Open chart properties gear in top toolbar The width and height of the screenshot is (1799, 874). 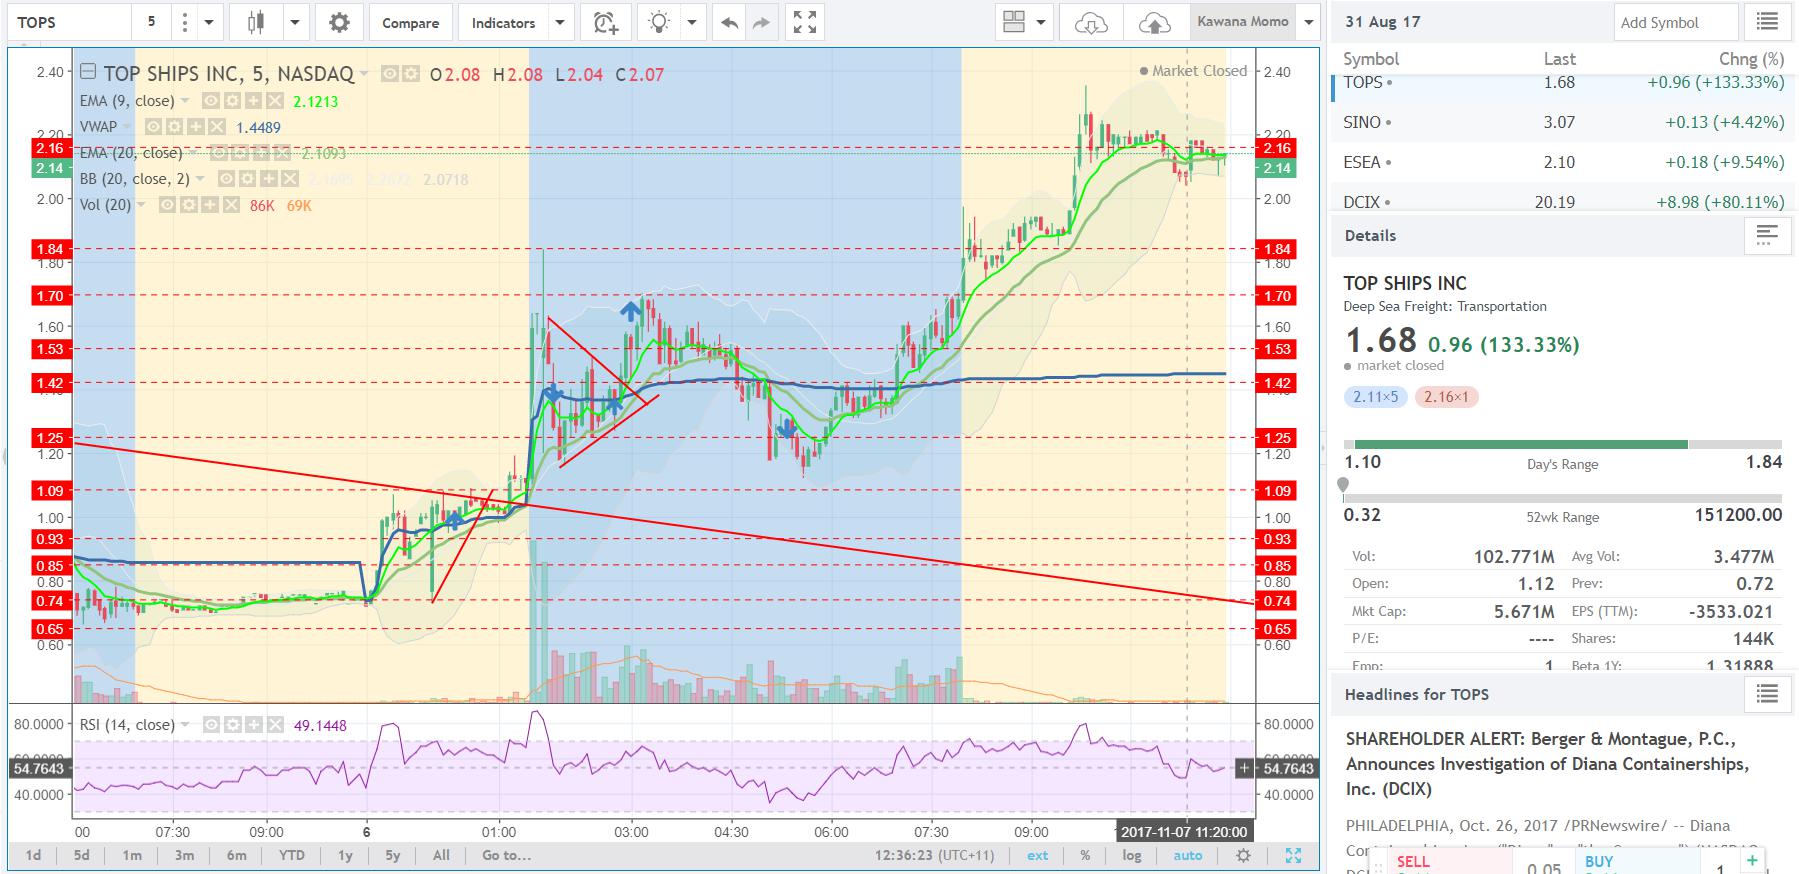point(339,22)
